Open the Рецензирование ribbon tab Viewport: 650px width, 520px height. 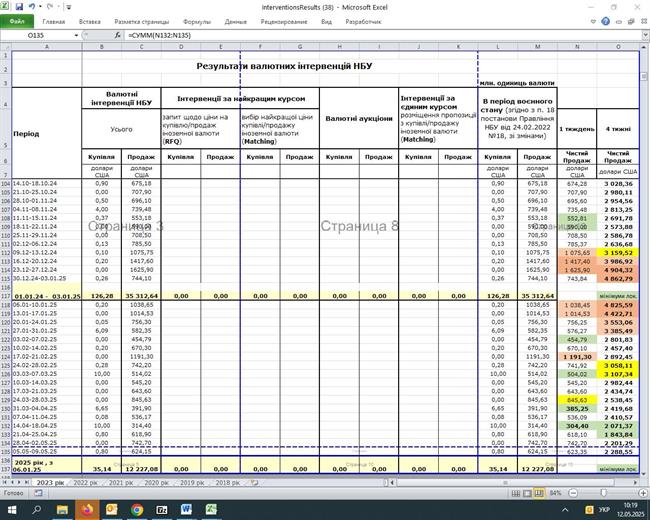[284, 22]
